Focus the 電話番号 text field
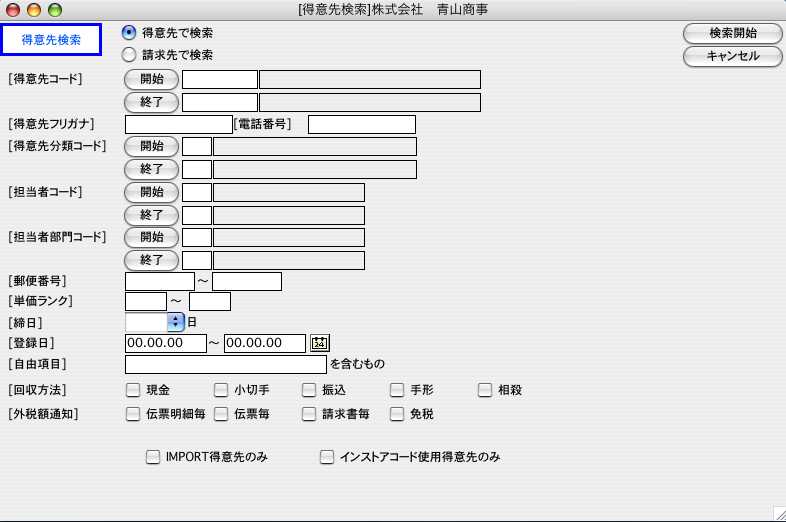This screenshot has width=786, height=522. point(361,124)
